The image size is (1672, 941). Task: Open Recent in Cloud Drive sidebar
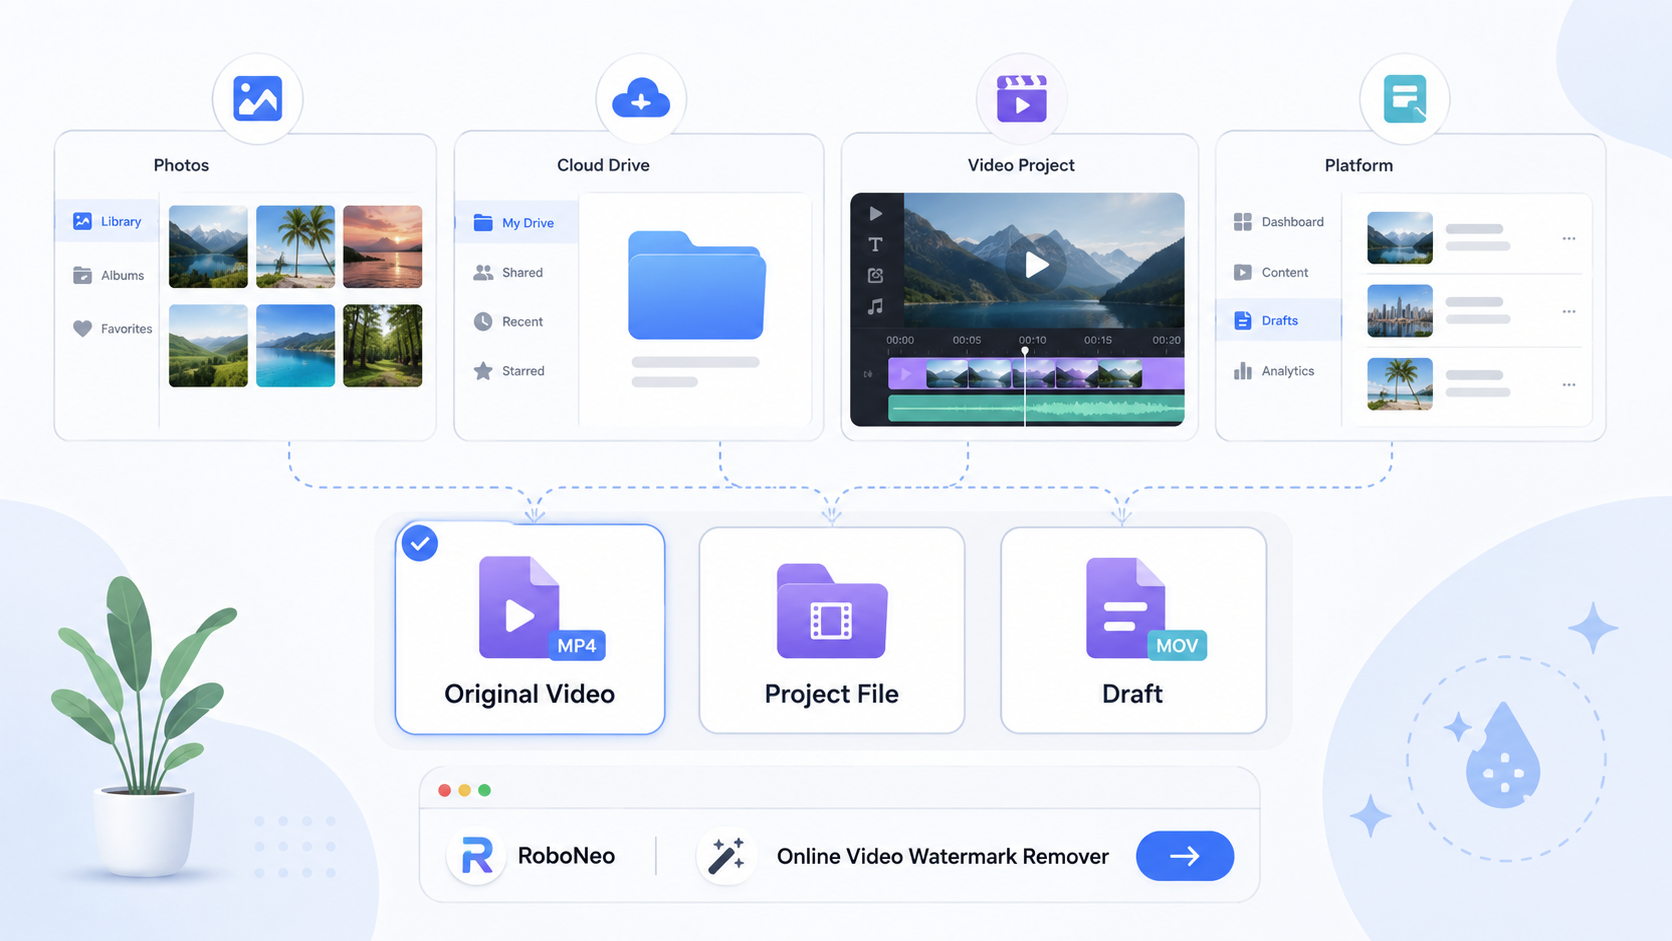(x=508, y=321)
